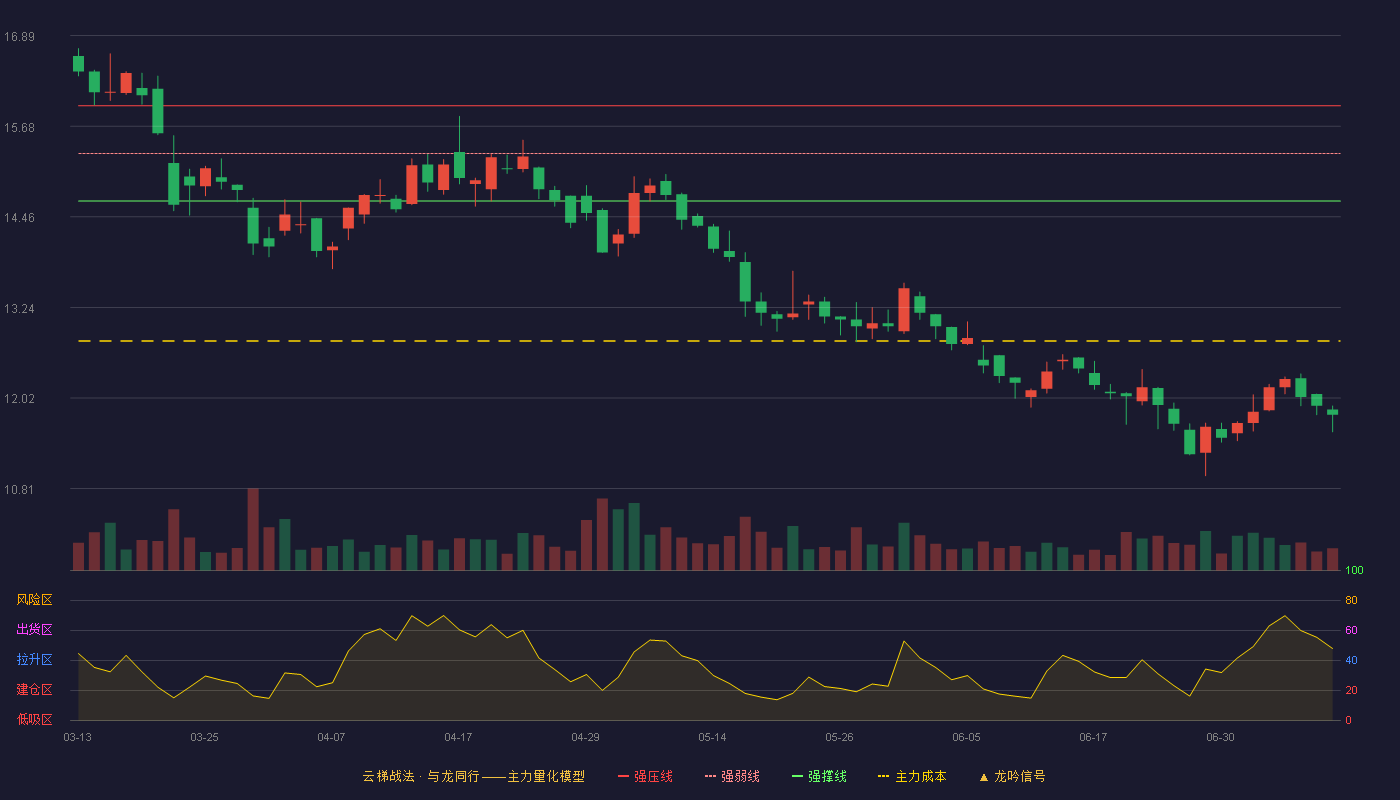
Task: Click the pink dotted strength line on chart
Action: pyautogui.click(x=709, y=153)
